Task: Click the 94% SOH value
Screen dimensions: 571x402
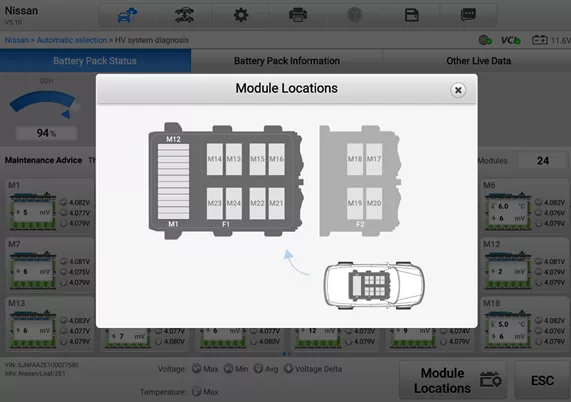Action: point(46,133)
